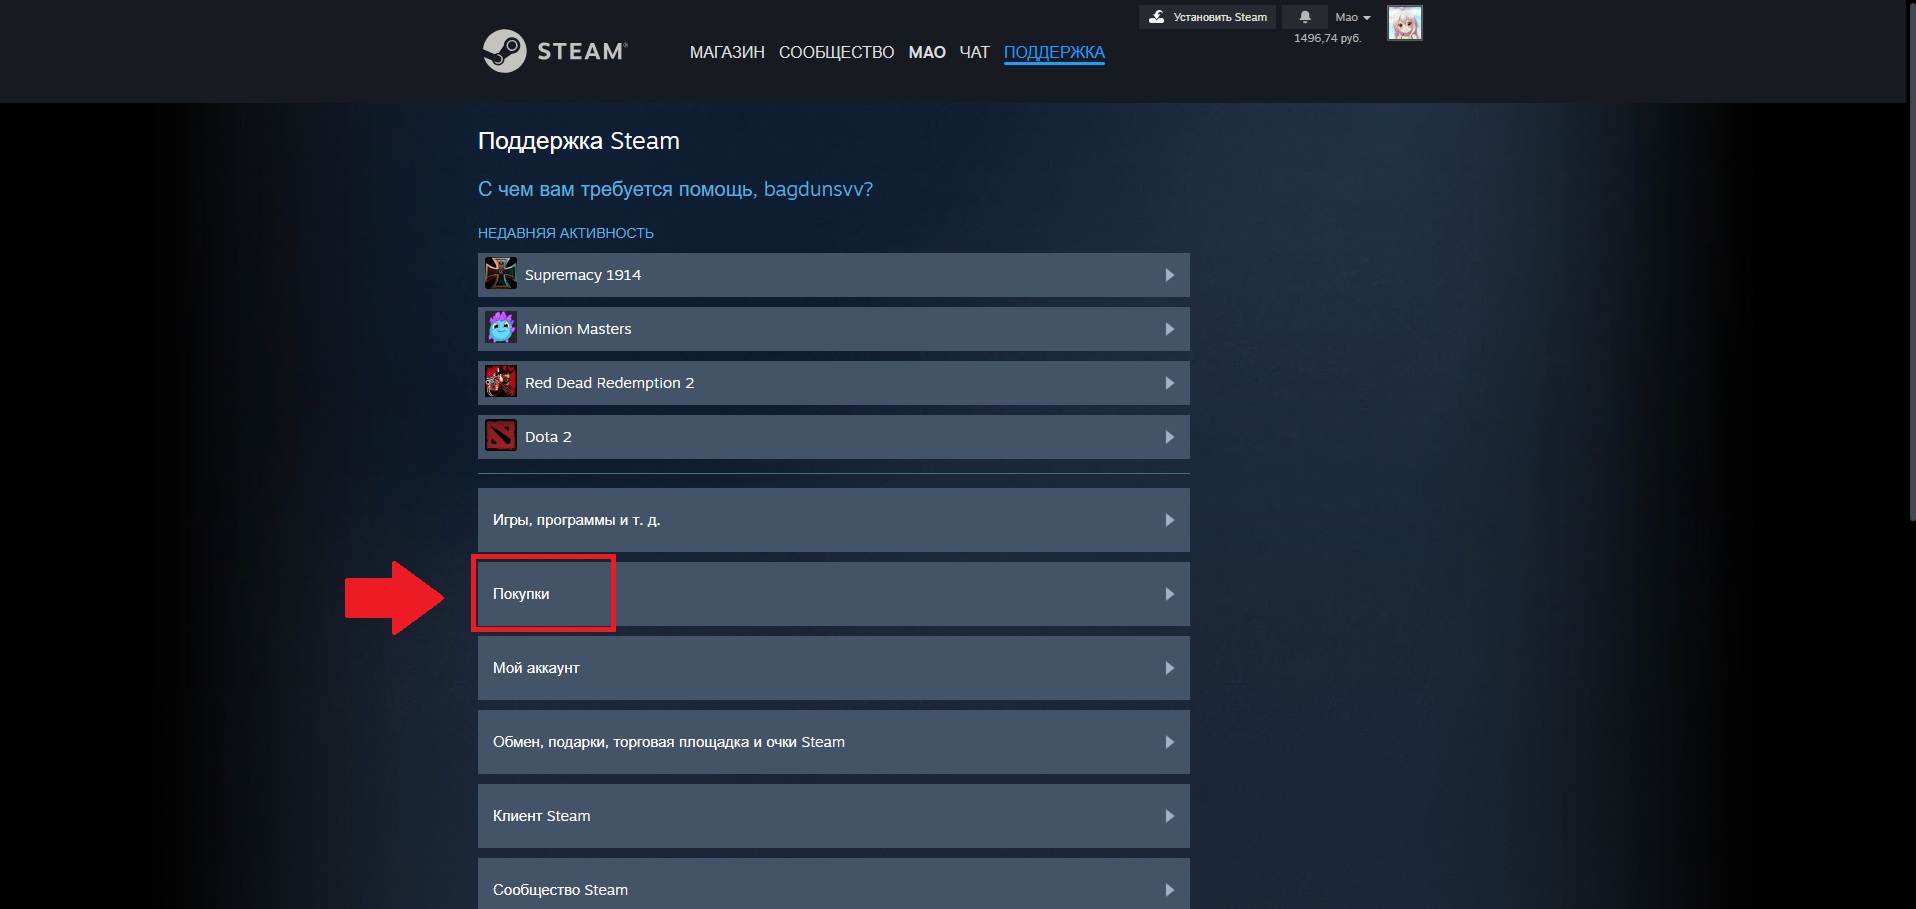Open the МАГАЗИН menu
The width and height of the screenshot is (1916, 909).
pyautogui.click(x=727, y=52)
